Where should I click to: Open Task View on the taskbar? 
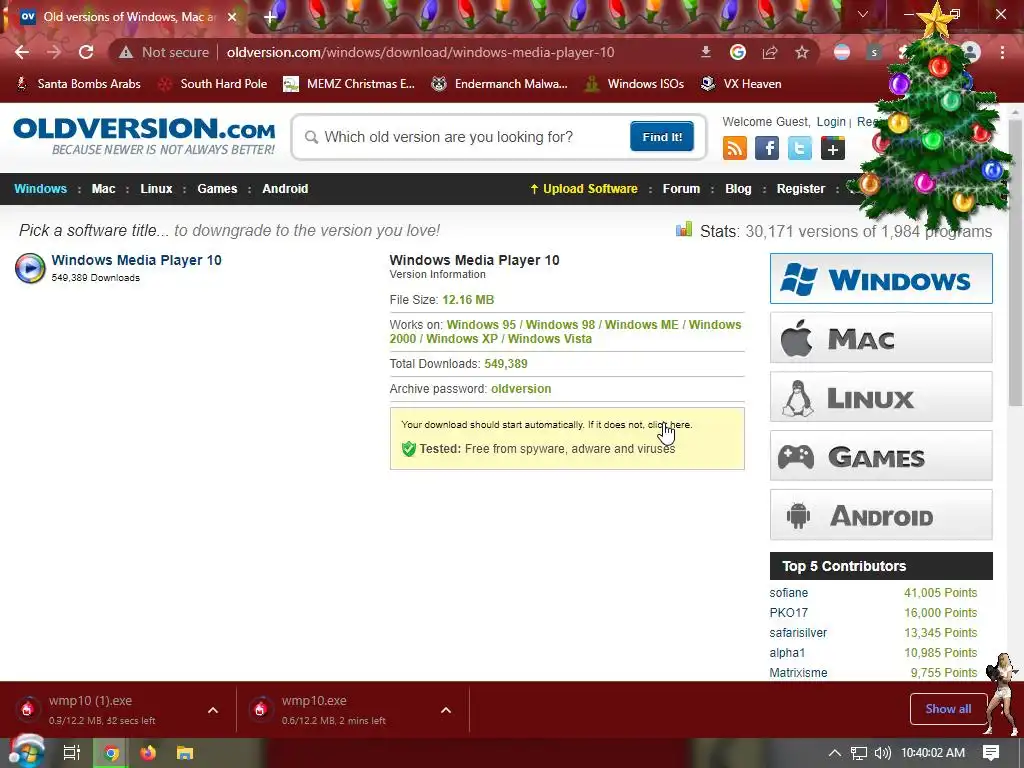point(71,753)
